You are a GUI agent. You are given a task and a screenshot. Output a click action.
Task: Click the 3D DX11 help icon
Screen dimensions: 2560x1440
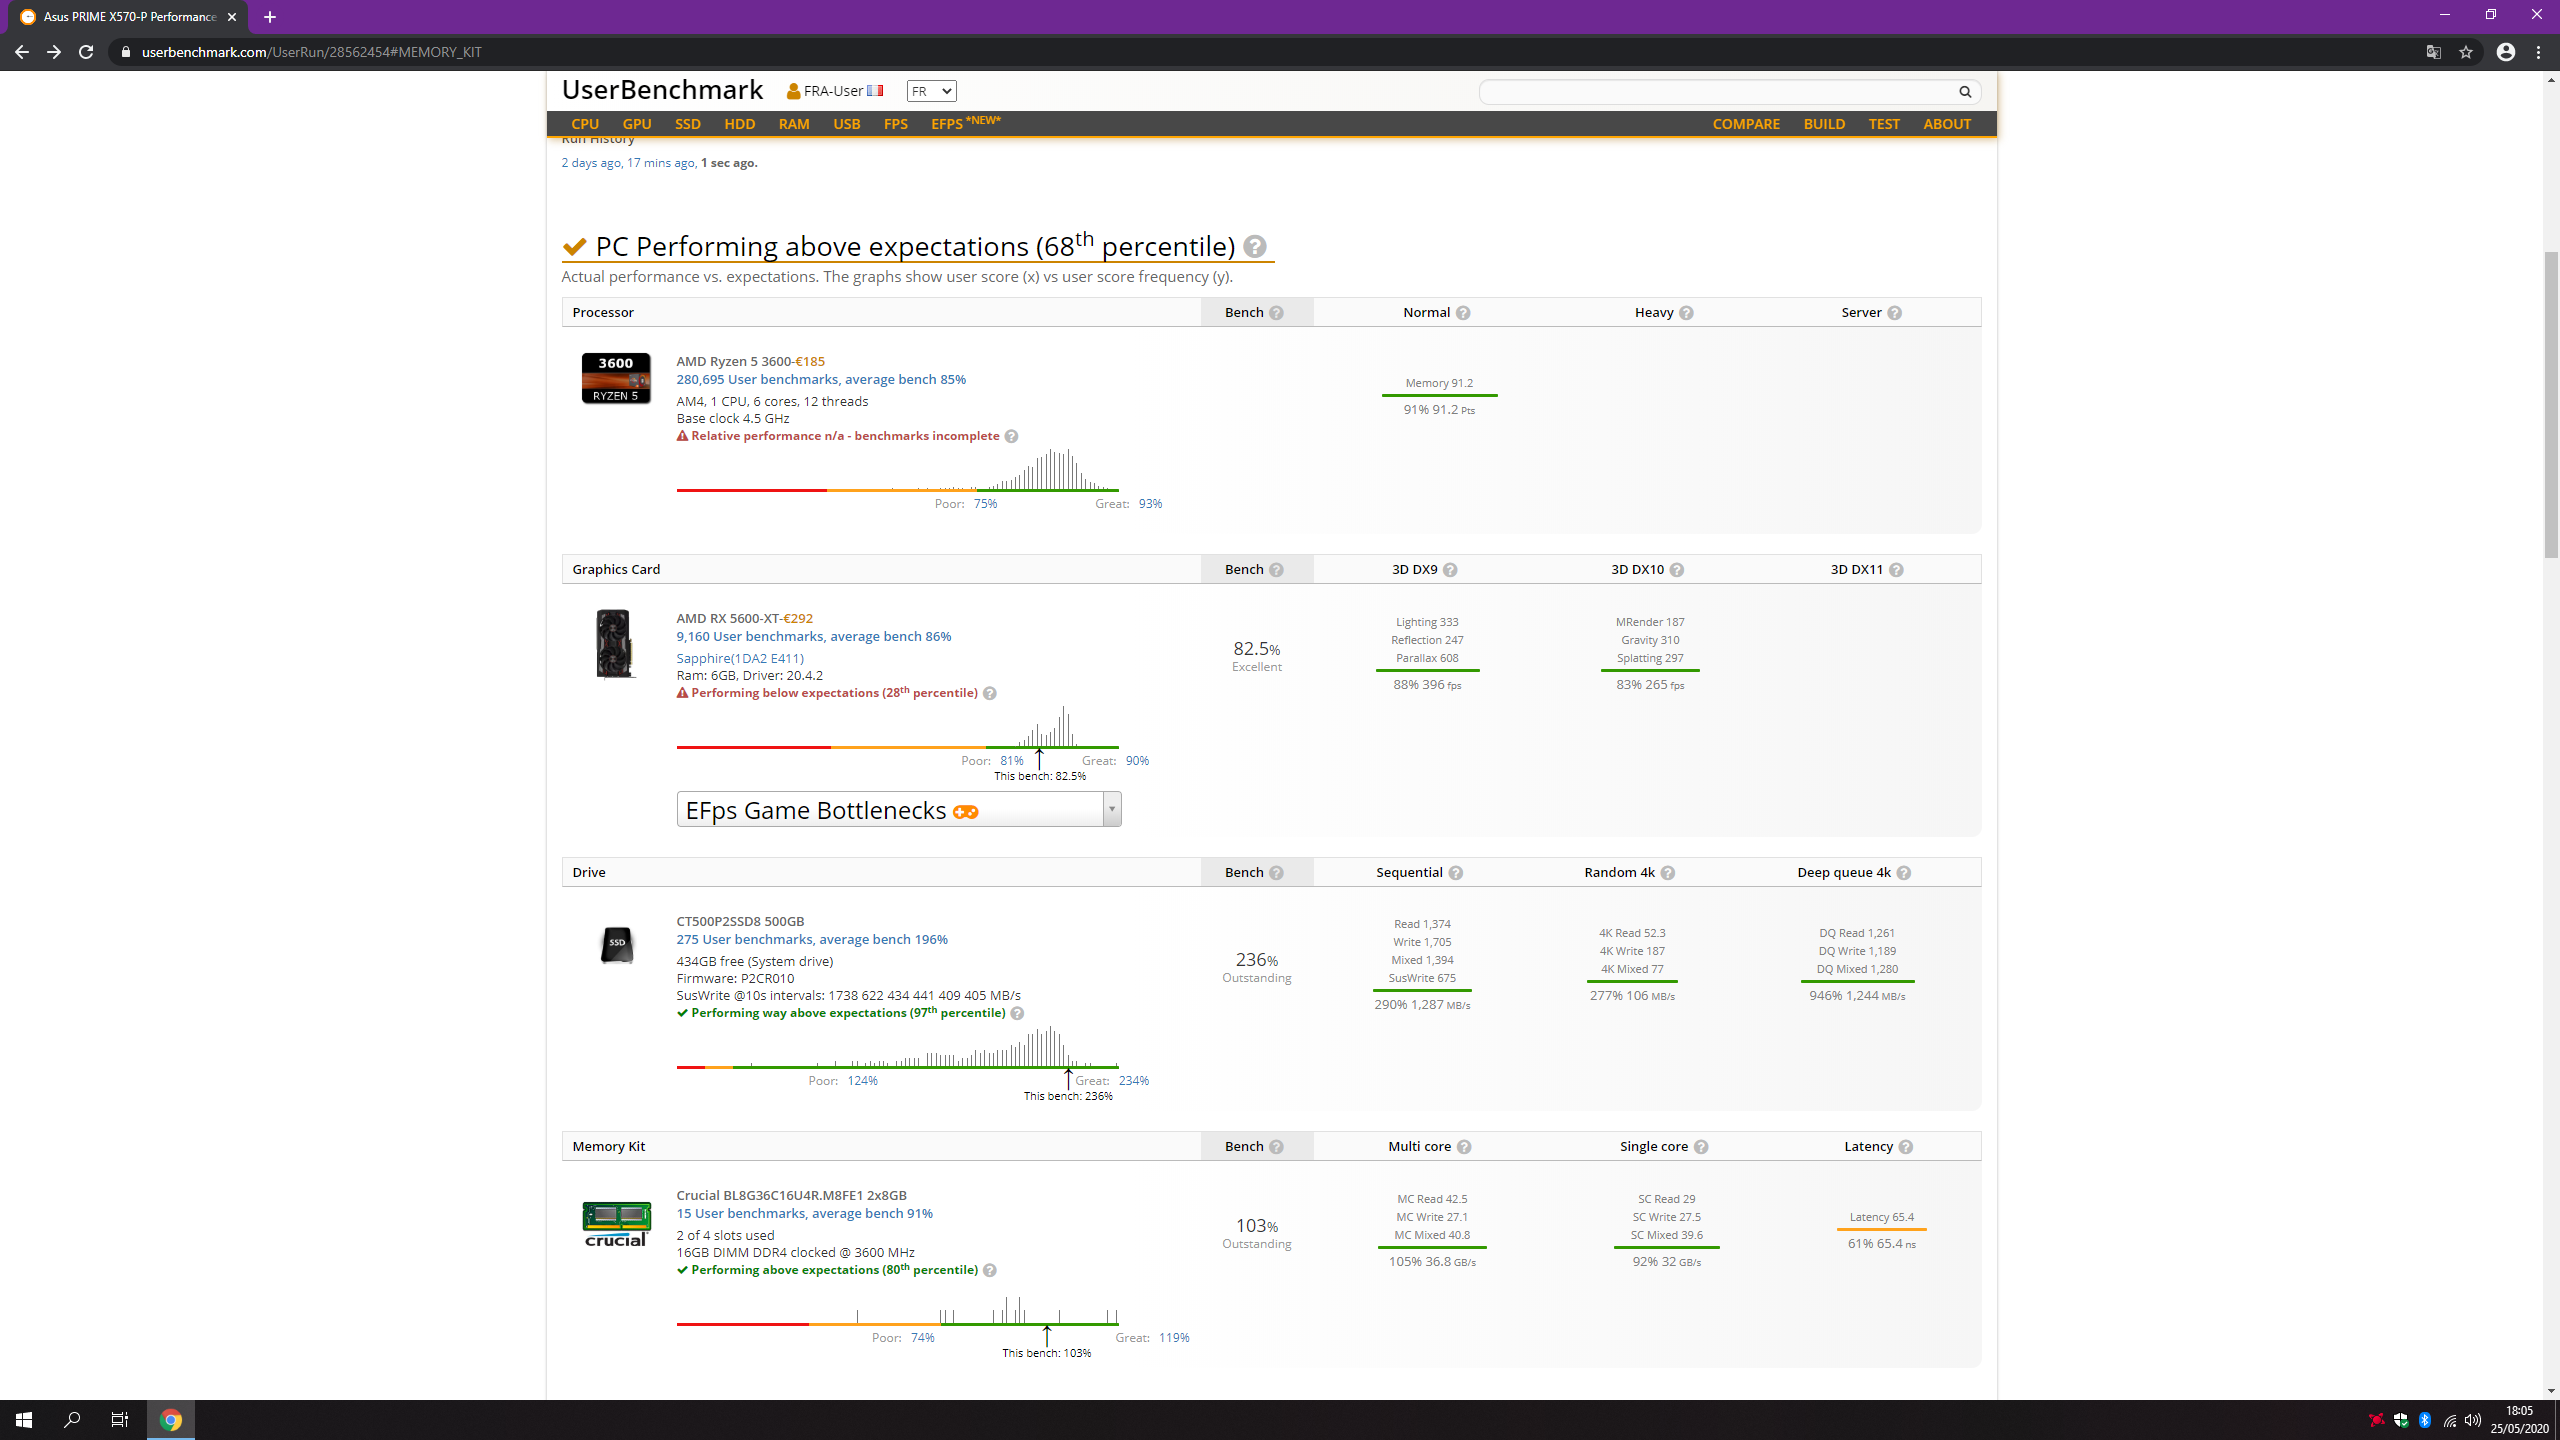1896,570
